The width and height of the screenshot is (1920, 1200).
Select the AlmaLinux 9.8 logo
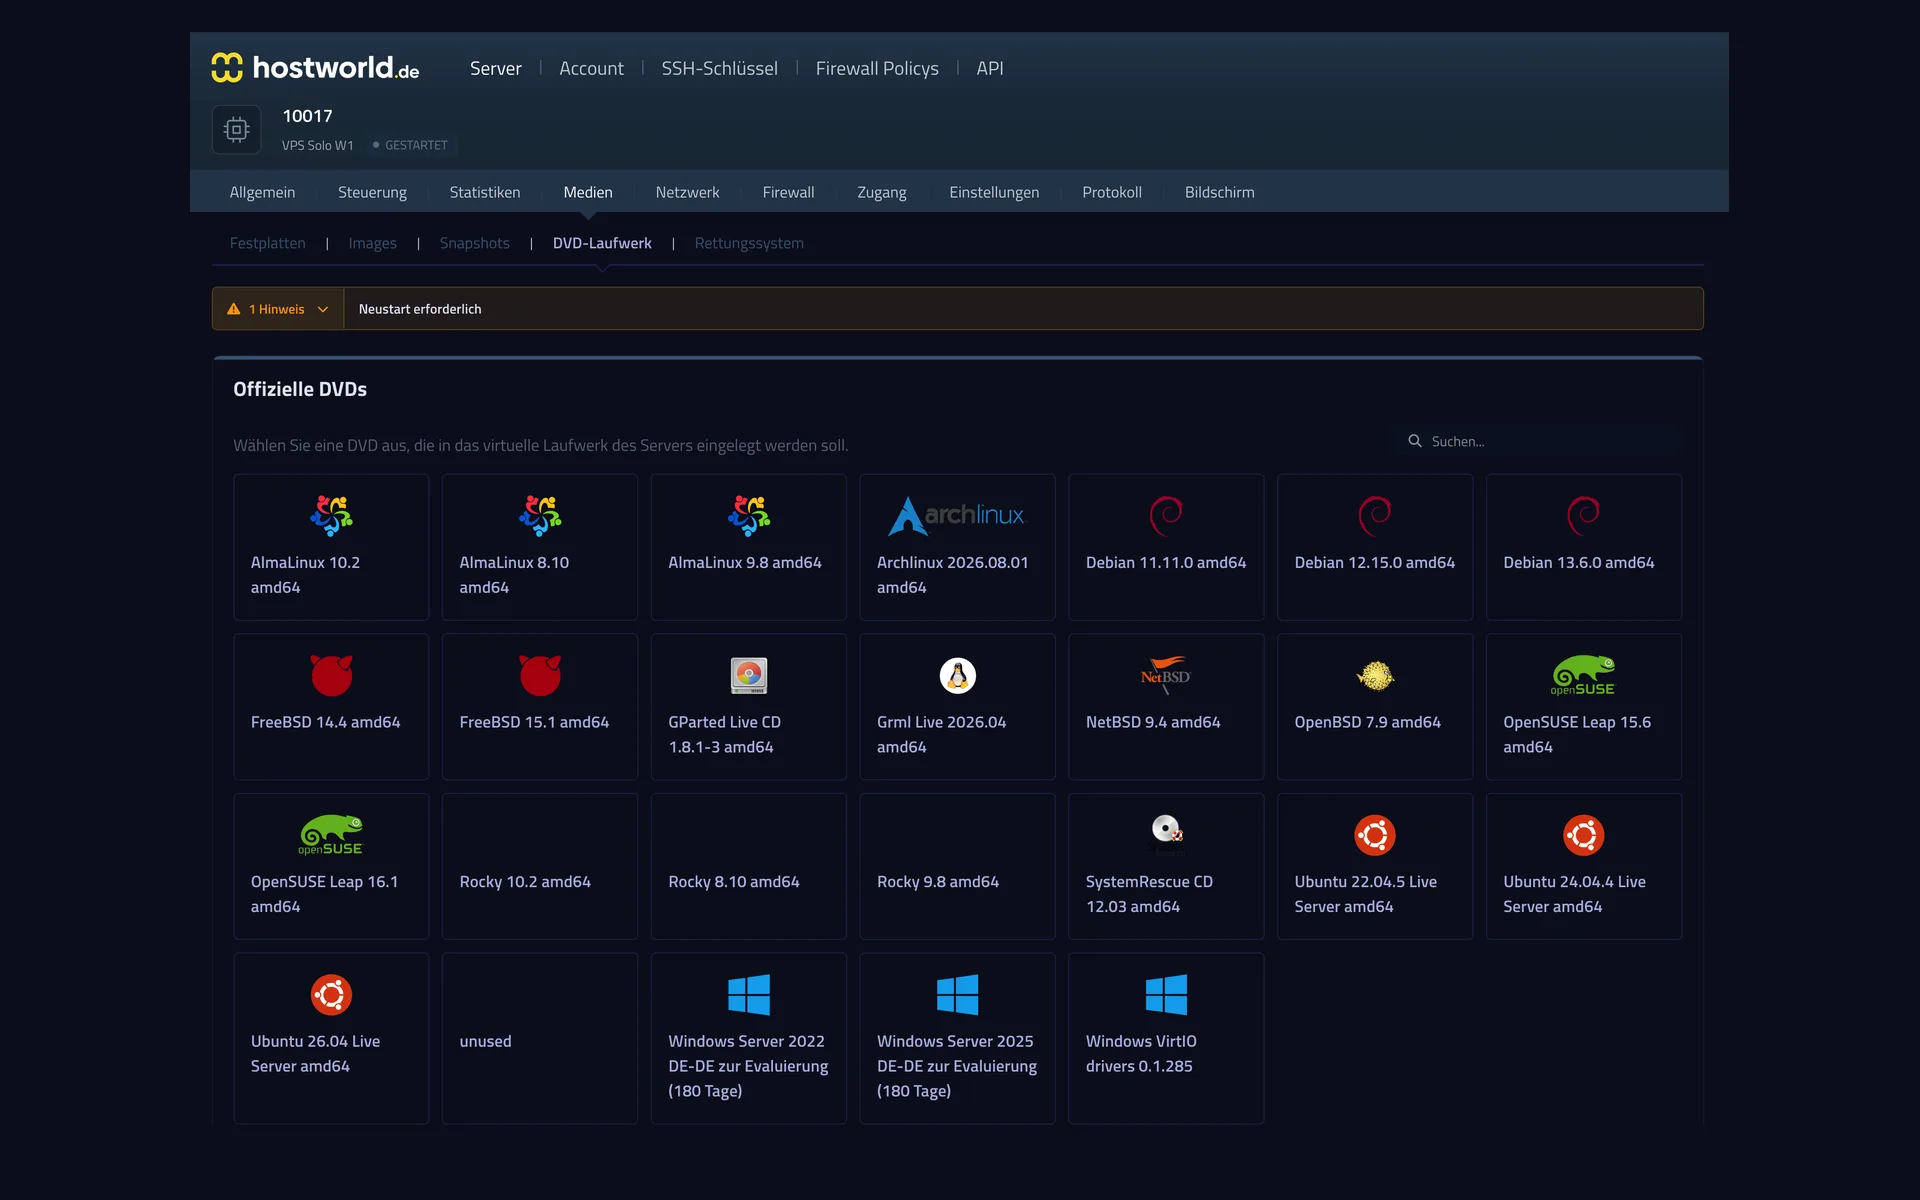point(749,516)
